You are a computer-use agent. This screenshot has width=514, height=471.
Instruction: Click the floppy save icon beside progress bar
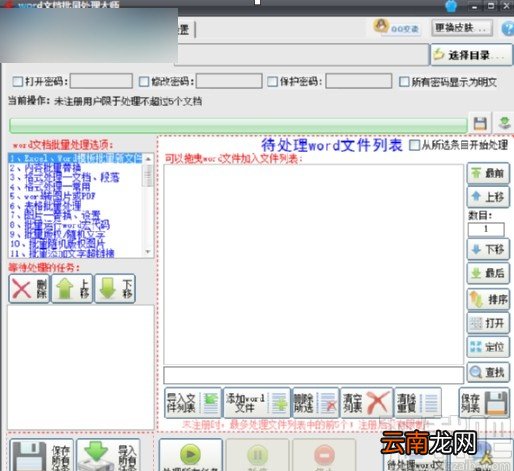[480, 123]
